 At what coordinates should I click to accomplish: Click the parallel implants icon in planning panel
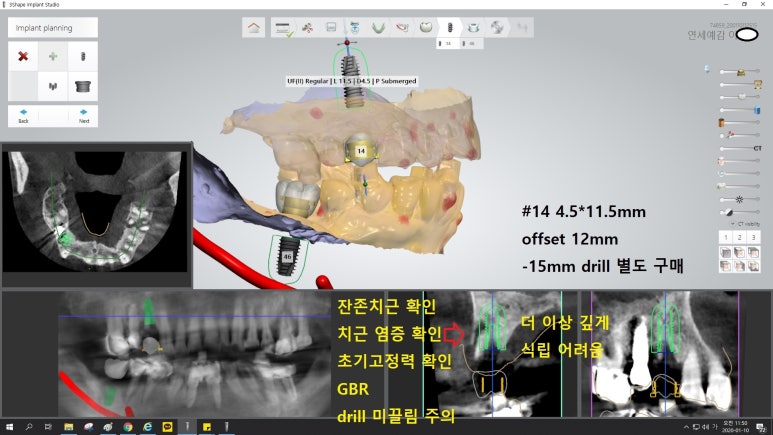[53, 86]
